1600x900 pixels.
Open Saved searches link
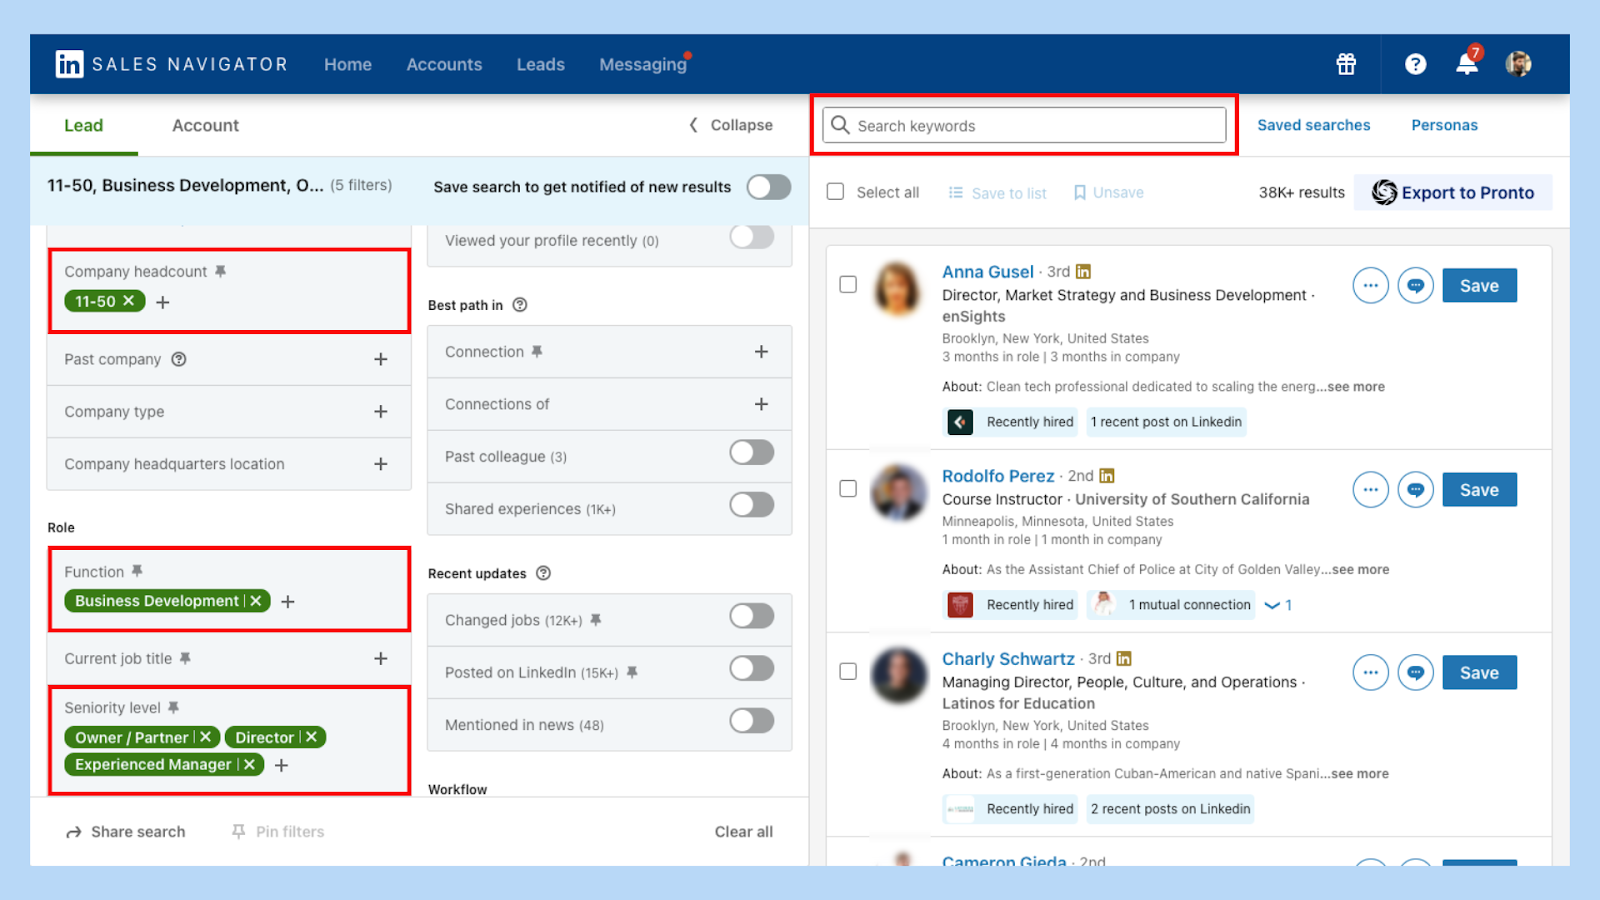tap(1313, 125)
